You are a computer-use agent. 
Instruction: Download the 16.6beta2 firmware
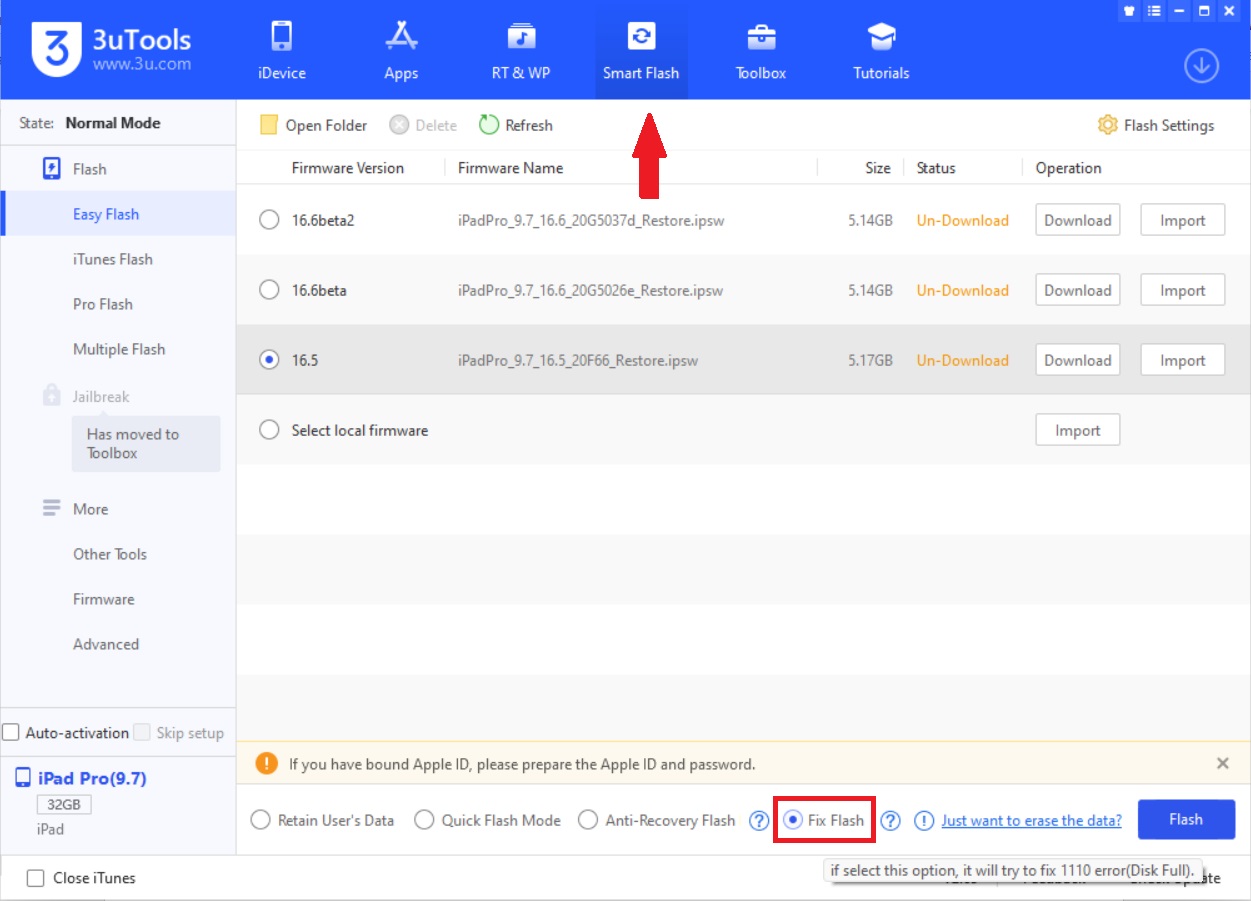tap(1078, 220)
